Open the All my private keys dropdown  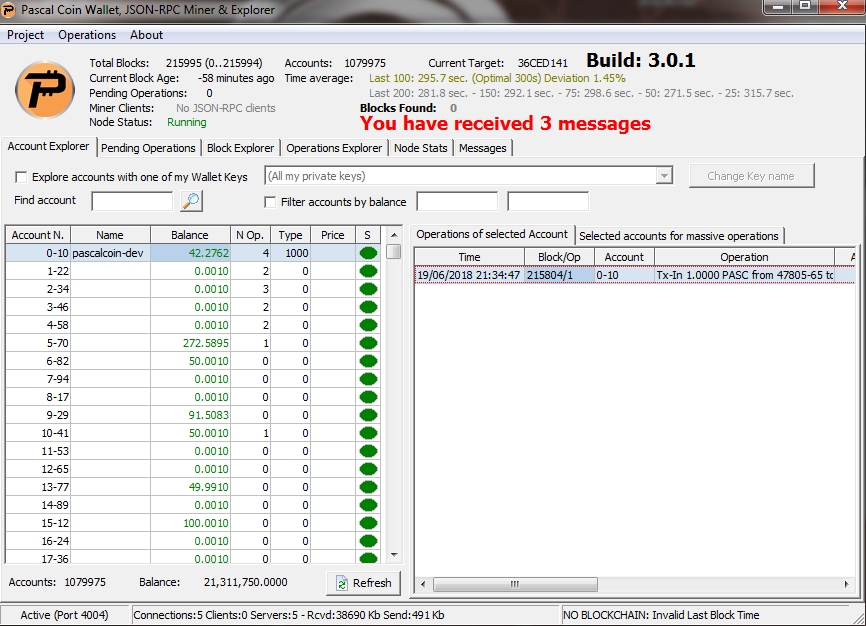664,176
